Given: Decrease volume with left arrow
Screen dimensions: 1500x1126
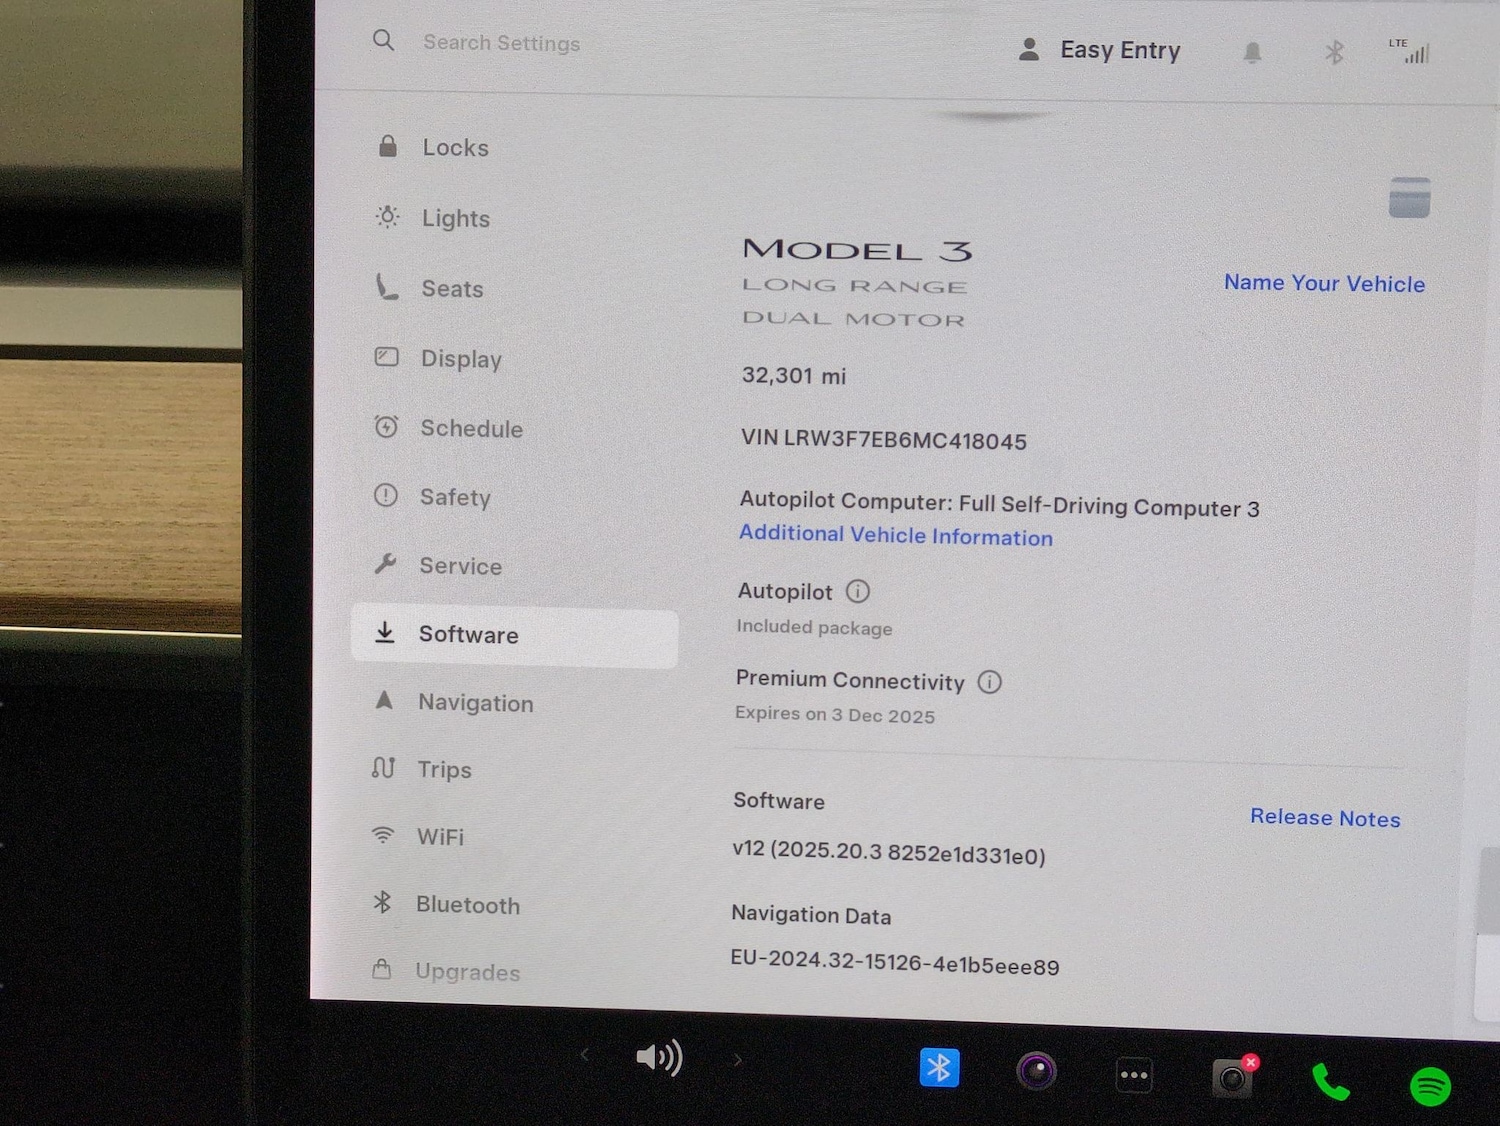Looking at the screenshot, I should coord(585,1054).
